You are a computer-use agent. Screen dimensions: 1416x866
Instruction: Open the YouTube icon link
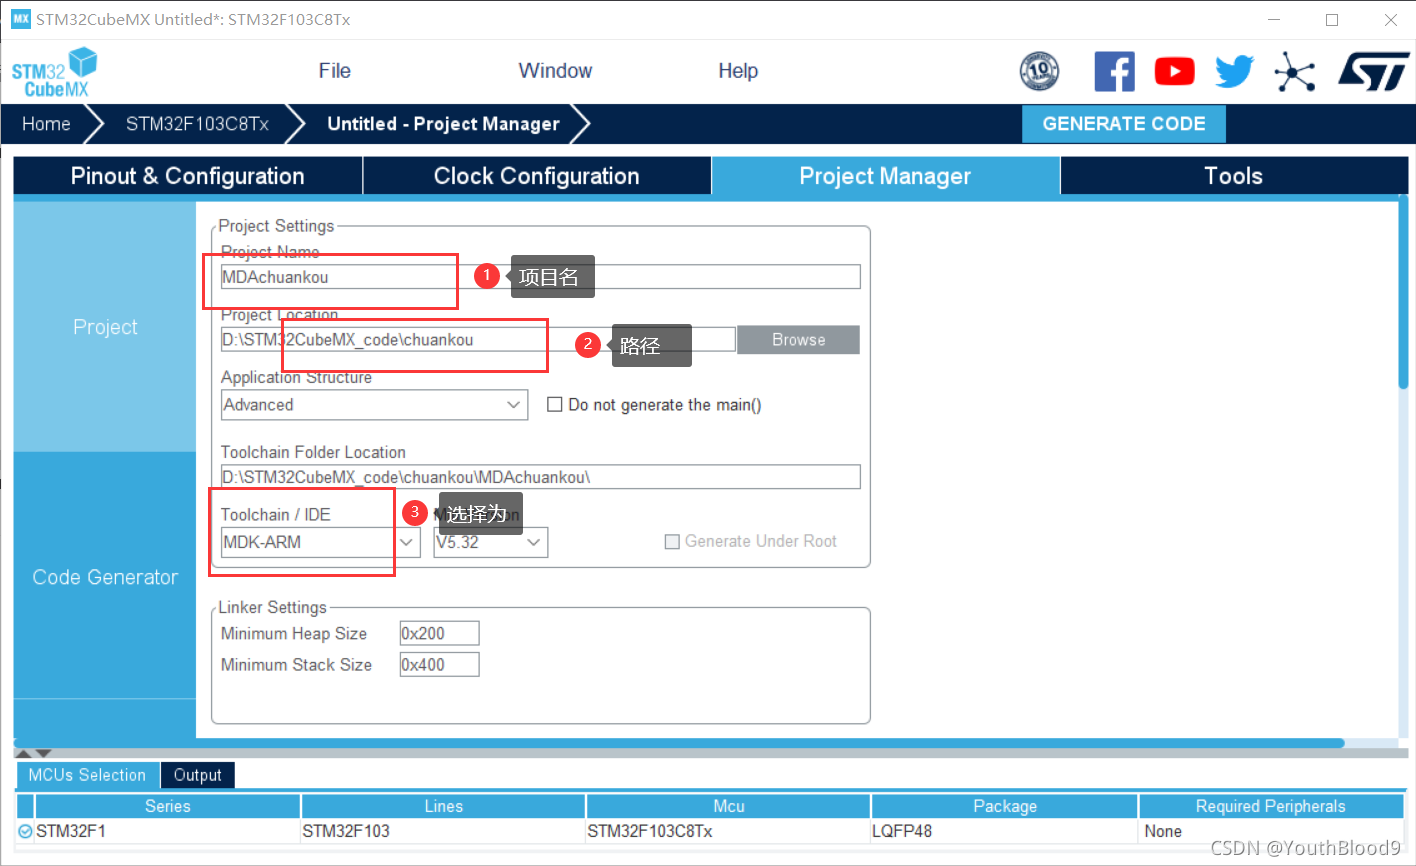(x=1174, y=72)
